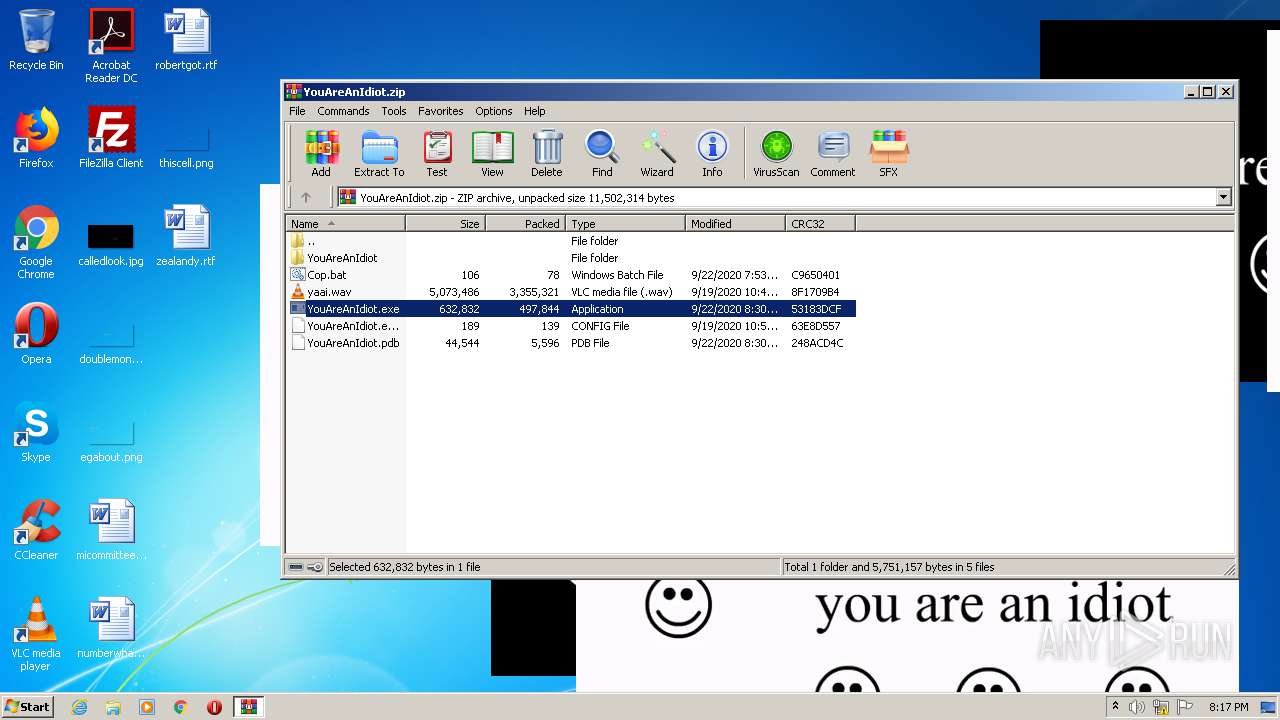Open the Help menu
1280x720 pixels.
click(535, 111)
